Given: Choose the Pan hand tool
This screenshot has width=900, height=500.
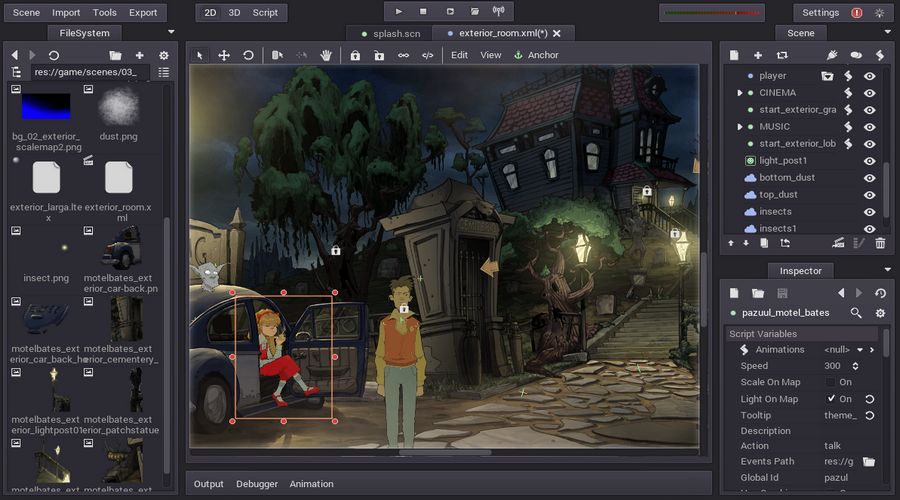Looking at the screenshot, I should click(326, 55).
